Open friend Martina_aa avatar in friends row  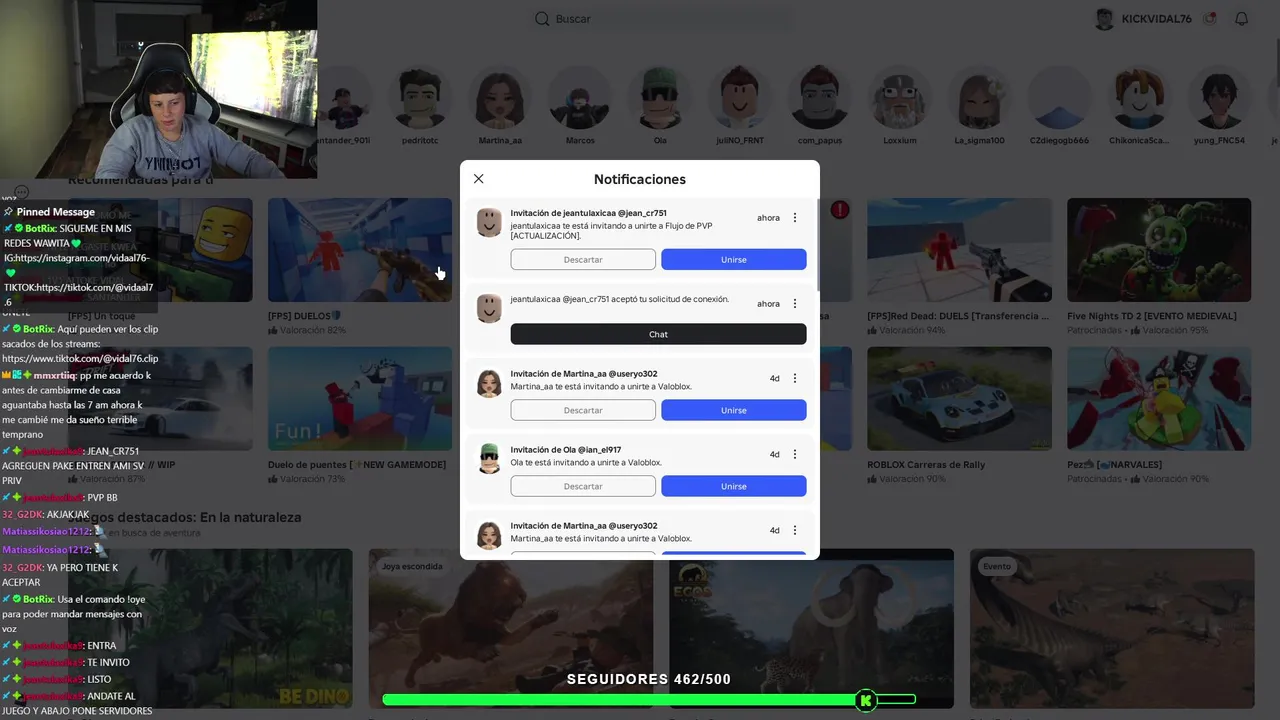click(x=500, y=98)
